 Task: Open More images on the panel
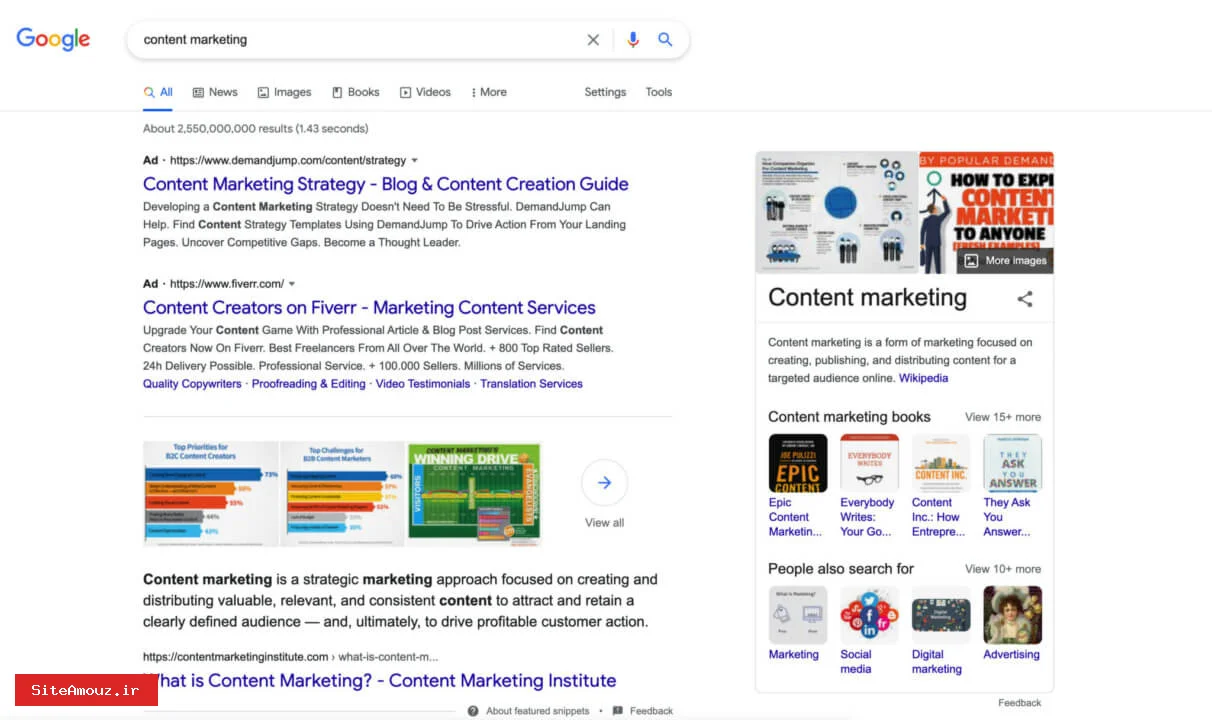(x=1005, y=261)
